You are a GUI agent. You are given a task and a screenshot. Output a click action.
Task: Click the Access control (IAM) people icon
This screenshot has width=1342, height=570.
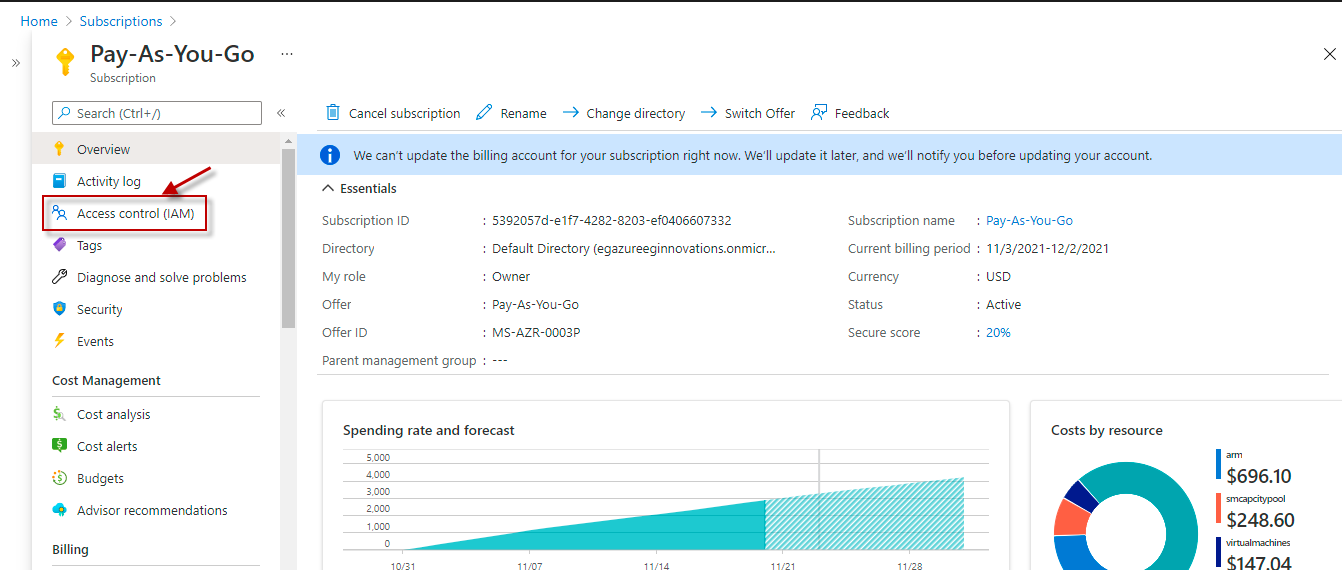coord(60,213)
